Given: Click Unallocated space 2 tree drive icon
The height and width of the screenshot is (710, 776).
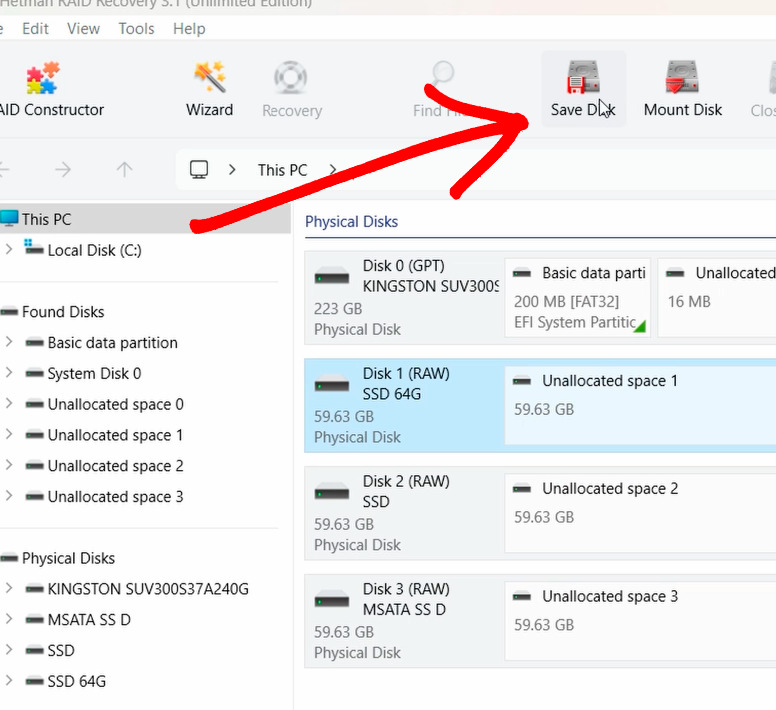Looking at the screenshot, I should 34,466.
